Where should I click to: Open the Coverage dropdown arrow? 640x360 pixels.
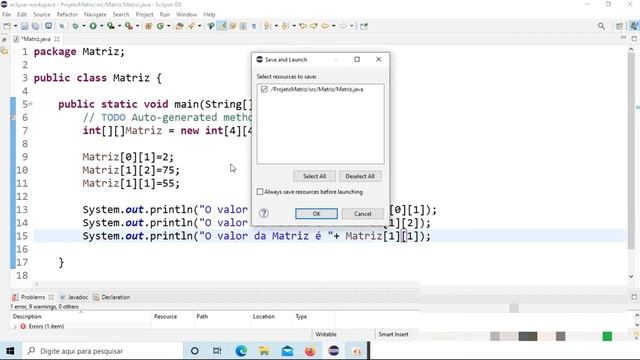120,26
